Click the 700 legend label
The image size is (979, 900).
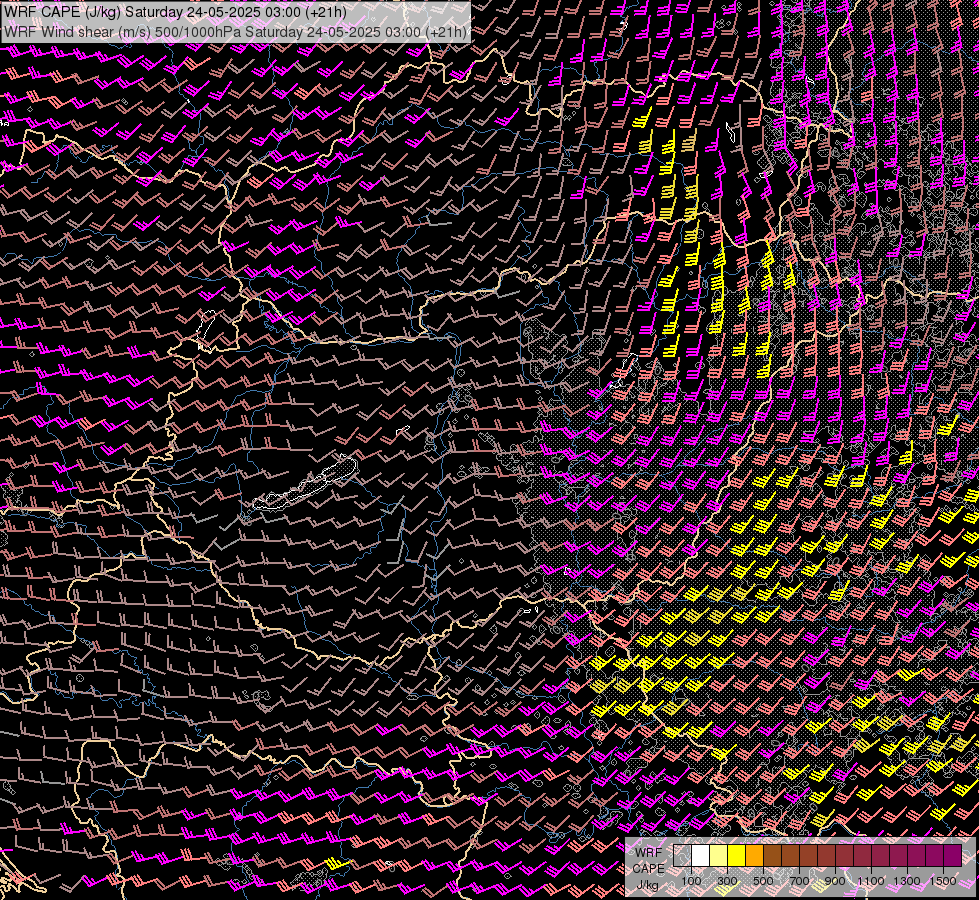point(799,881)
